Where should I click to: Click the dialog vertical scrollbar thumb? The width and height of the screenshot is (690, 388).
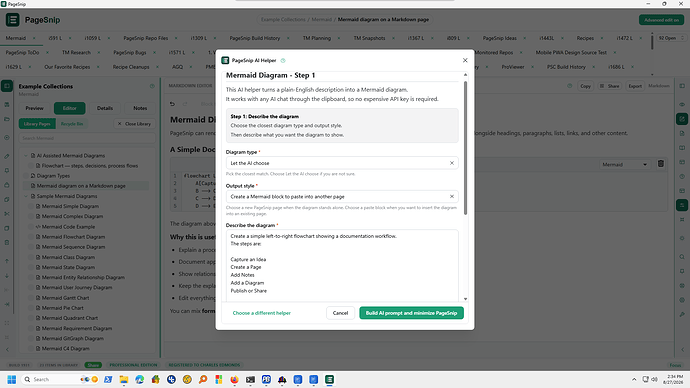pyautogui.click(x=466, y=147)
